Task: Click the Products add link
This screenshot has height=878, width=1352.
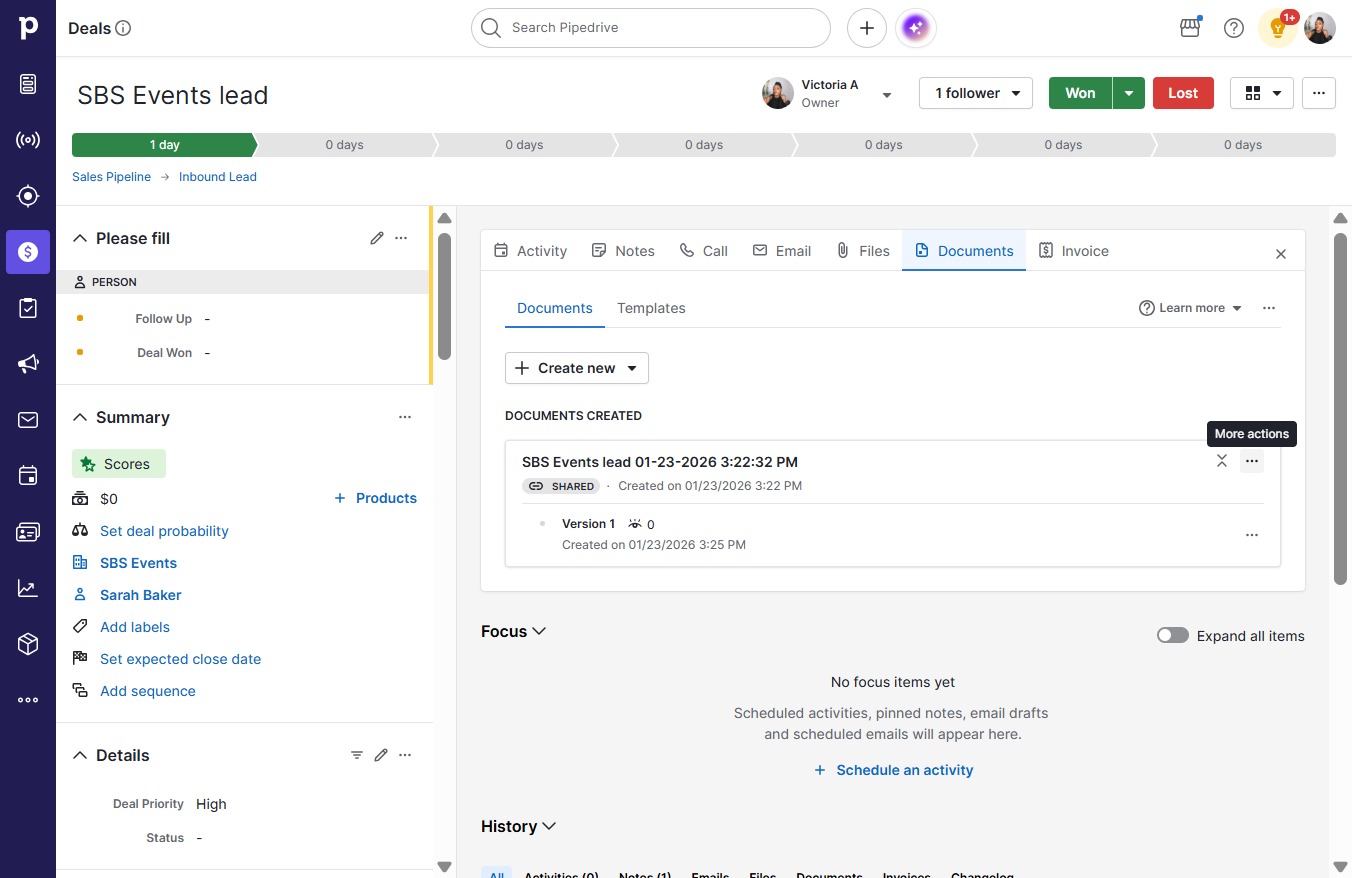Action: (375, 498)
